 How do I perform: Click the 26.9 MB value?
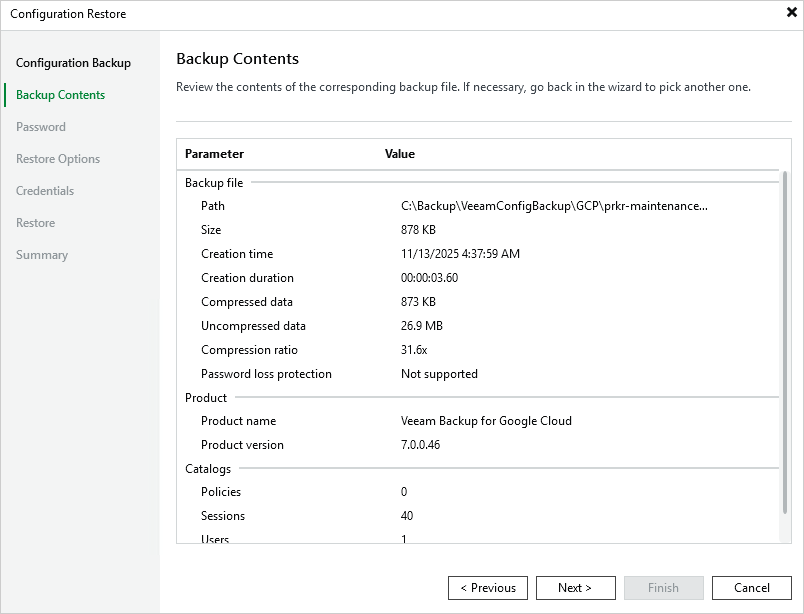tap(421, 326)
